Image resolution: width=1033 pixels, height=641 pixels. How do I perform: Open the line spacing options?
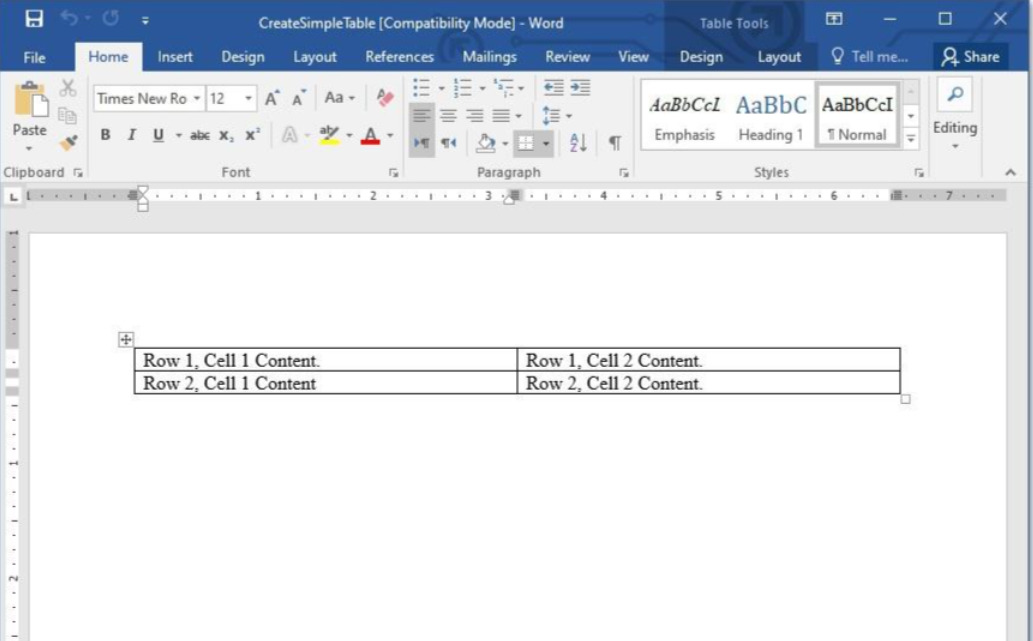[x=557, y=116]
